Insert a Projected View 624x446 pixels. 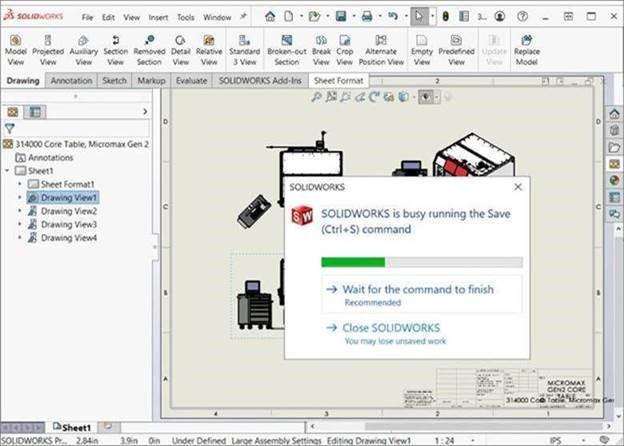48,50
